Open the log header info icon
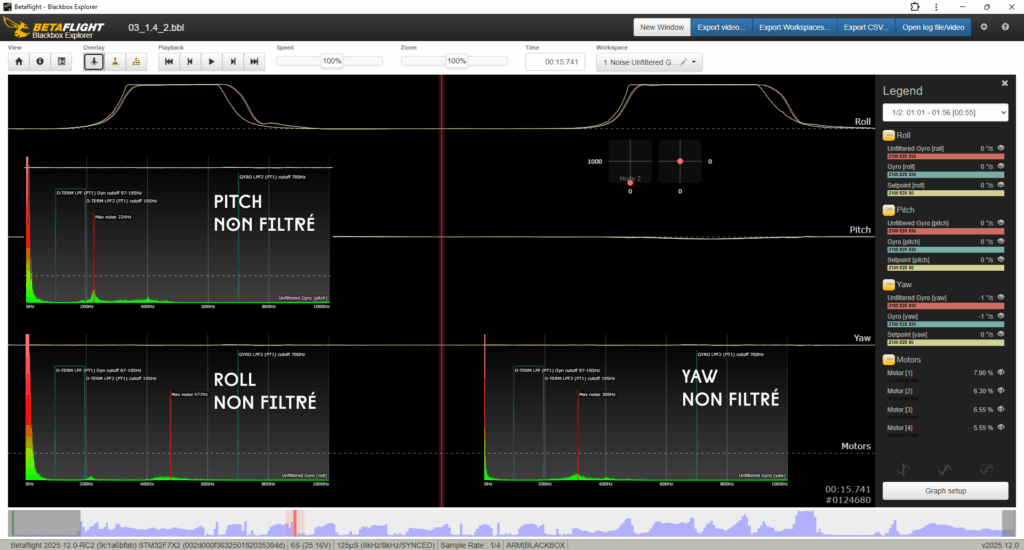 point(40,62)
